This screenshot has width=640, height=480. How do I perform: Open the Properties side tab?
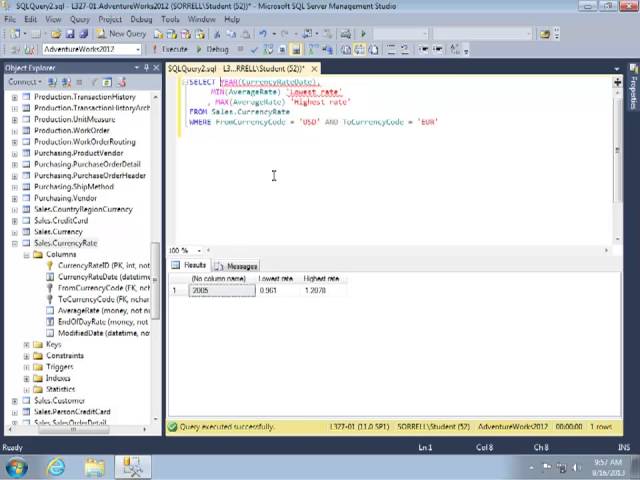[633, 87]
